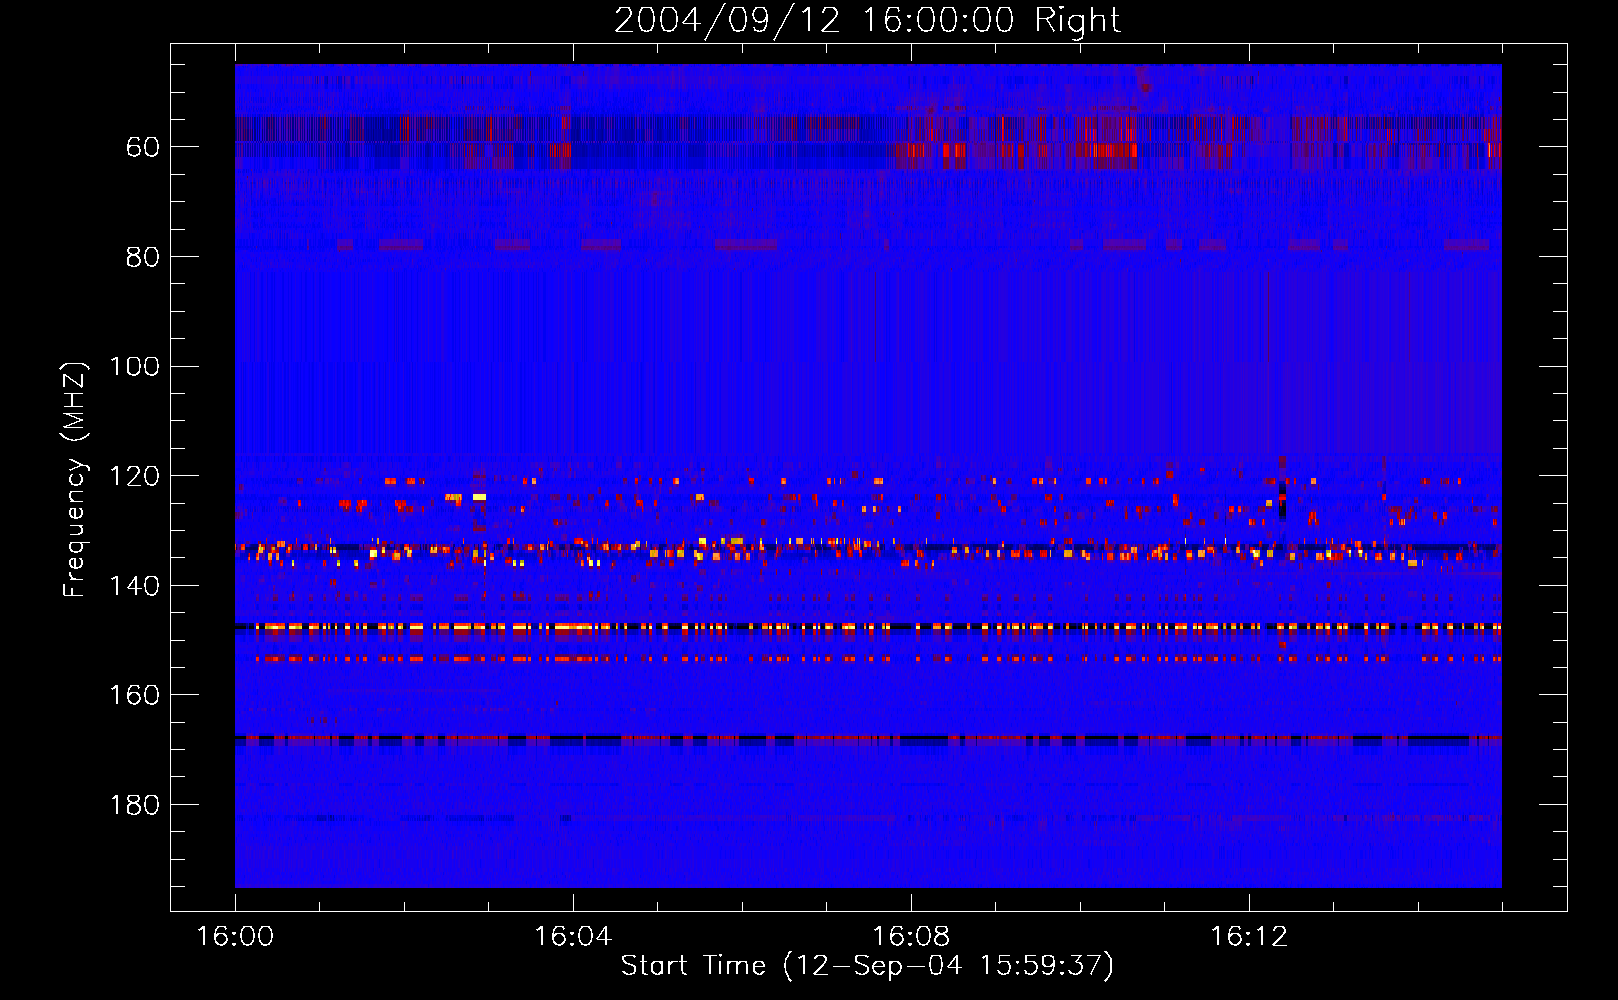Click the 180 frequency tick label

[x=134, y=805]
